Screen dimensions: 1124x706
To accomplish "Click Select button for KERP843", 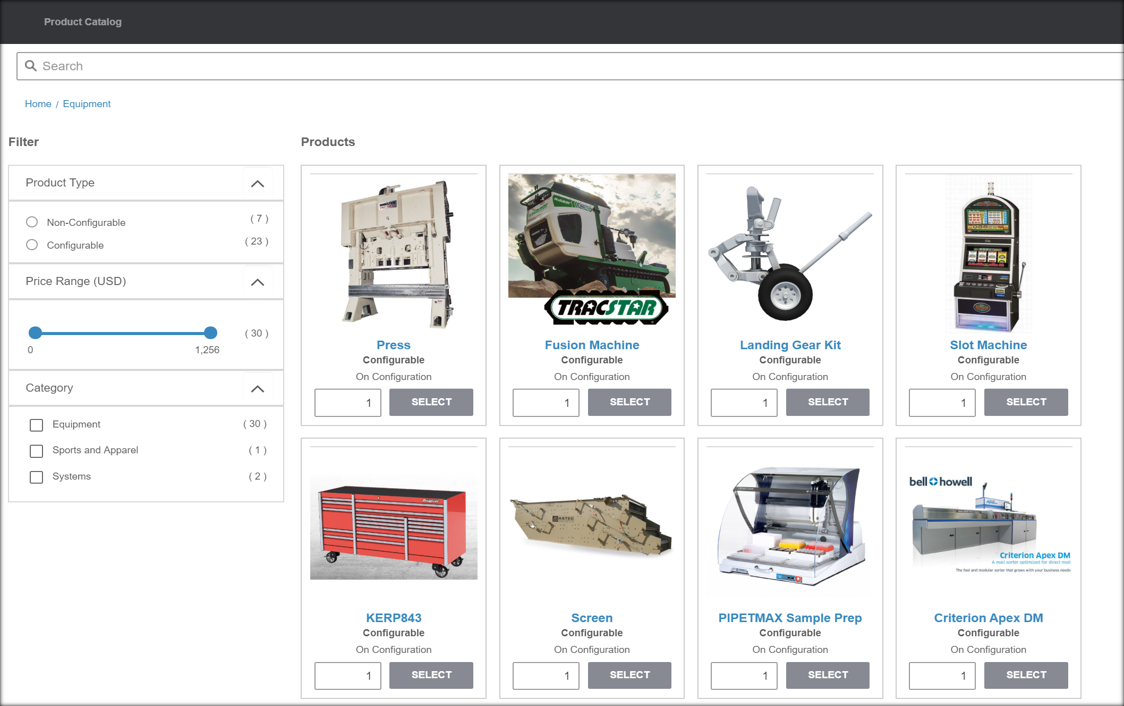I will (x=431, y=675).
